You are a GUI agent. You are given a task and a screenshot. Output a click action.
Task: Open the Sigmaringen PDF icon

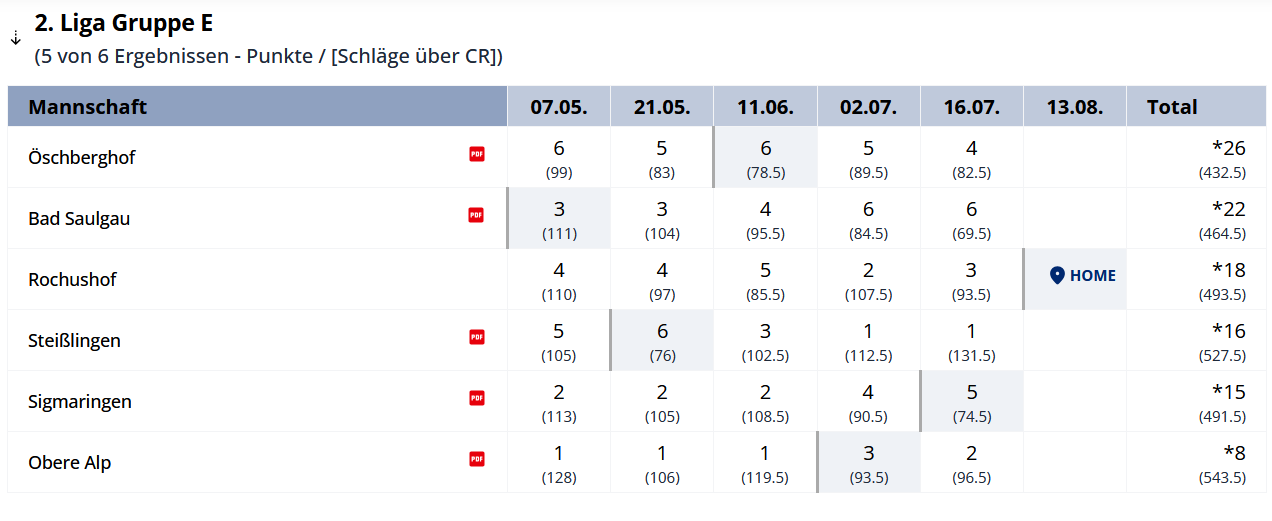tap(477, 398)
